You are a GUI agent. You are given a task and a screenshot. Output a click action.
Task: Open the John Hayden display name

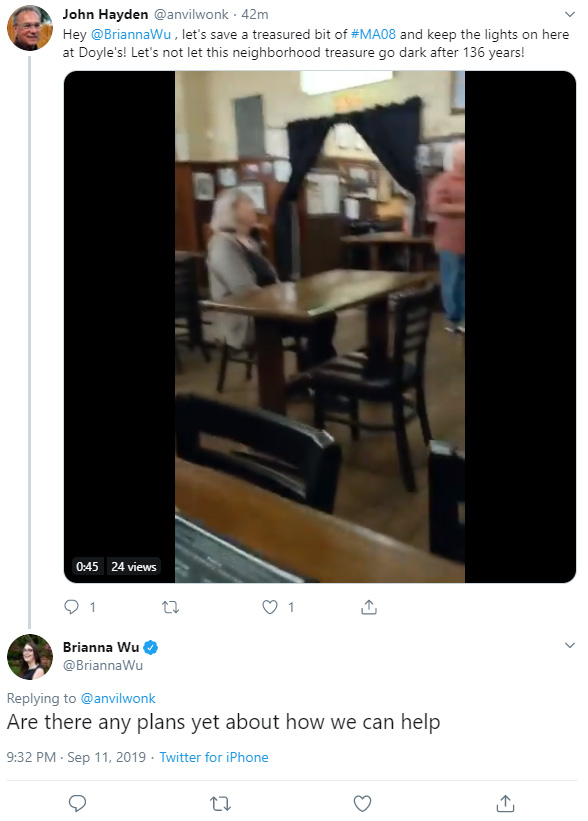[105, 15]
